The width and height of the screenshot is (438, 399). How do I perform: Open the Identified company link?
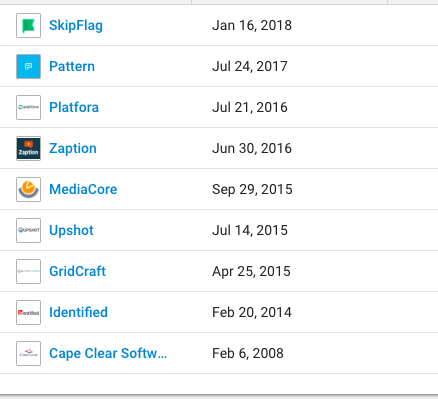pyautogui.click(x=78, y=312)
